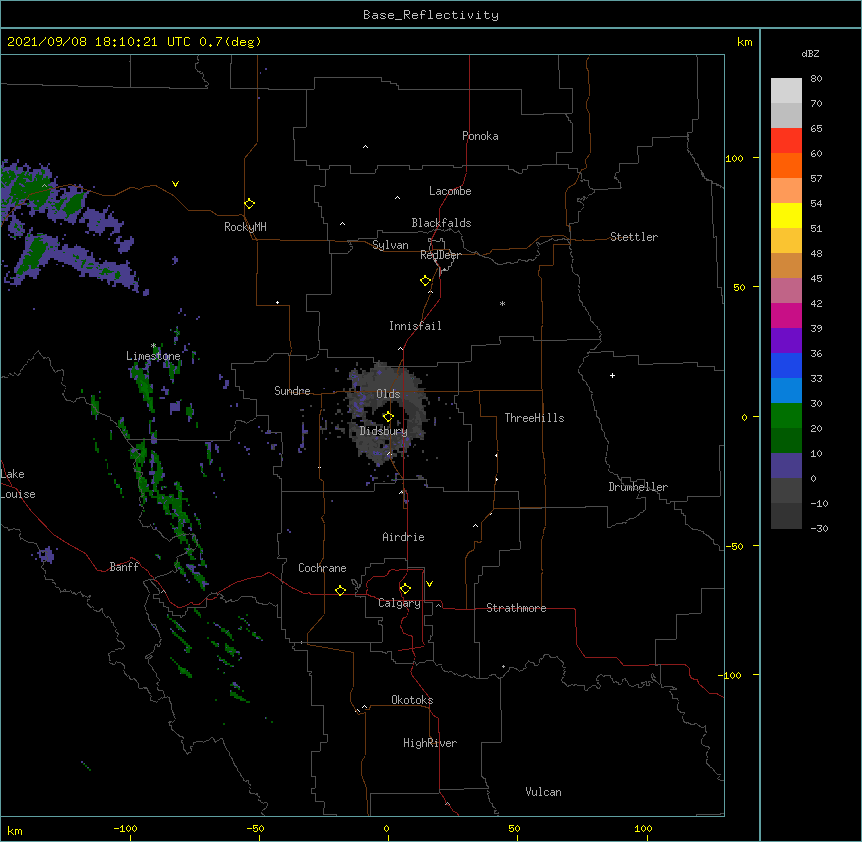Click the dBZ legend heading

(810, 54)
